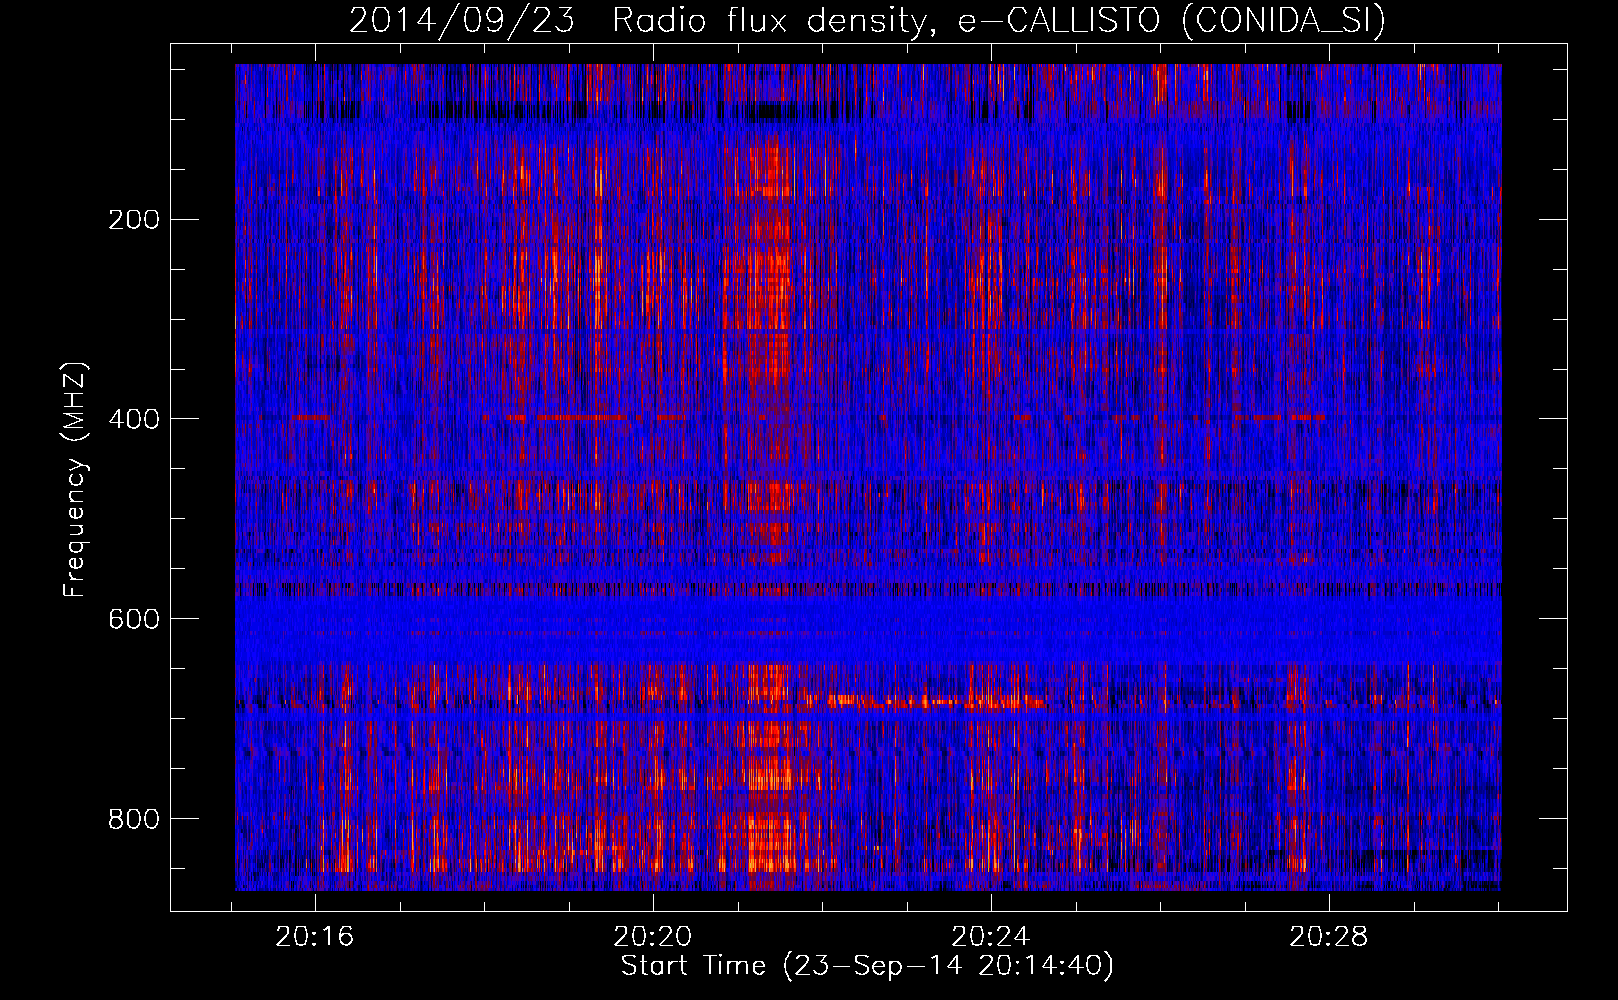Click the '20:16' time tick label
The height and width of the screenshot is (1000, 1618).
pyautogui.click(x=315, y=937)
